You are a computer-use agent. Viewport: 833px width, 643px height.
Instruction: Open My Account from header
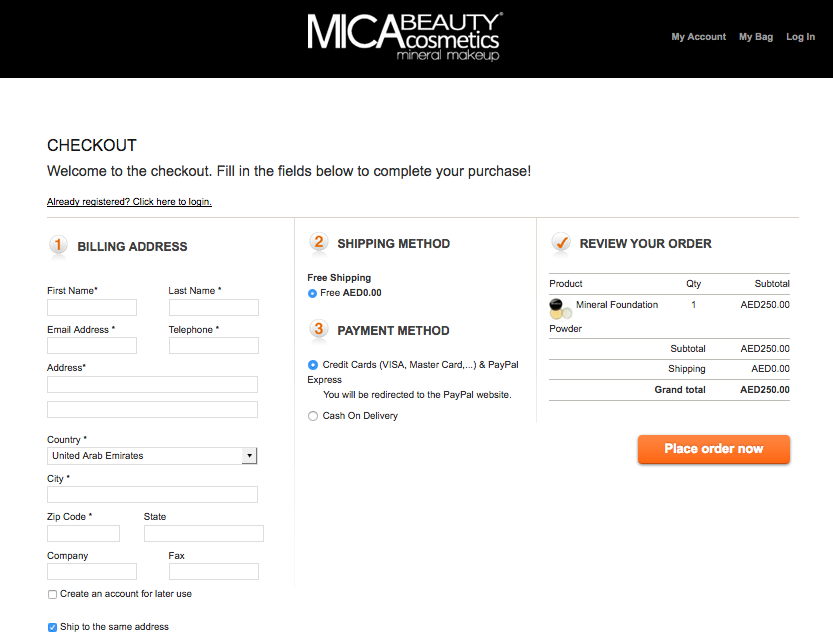pos(699,37)
